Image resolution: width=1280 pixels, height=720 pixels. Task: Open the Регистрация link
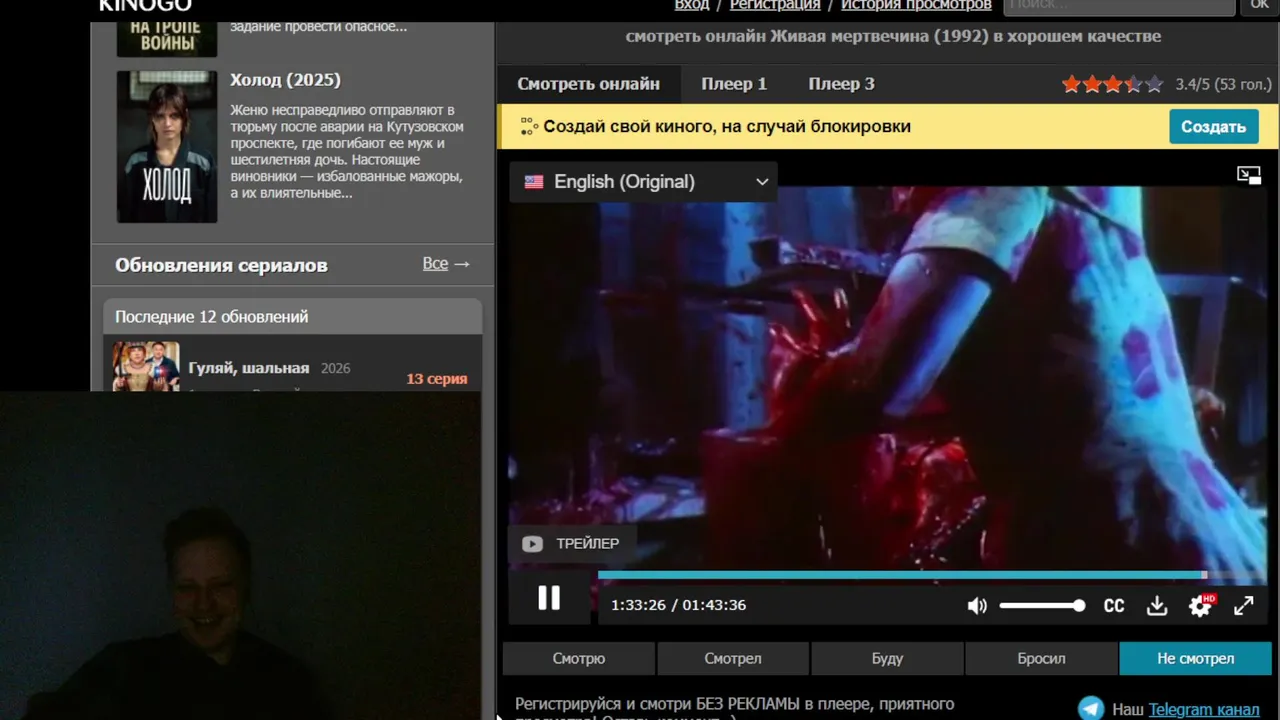coord(775,5)
